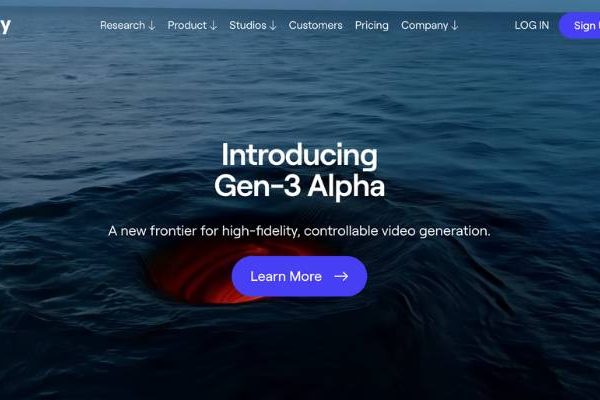The height and width of the screenshot is (400, 600).
Task: Select the word high-fidelity in the tagline
Action: point(261,231)
